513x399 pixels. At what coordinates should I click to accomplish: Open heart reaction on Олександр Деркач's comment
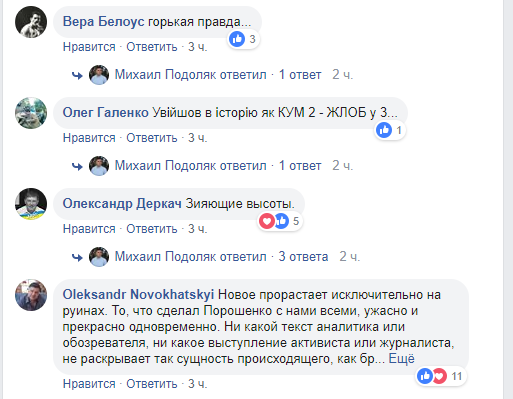click(x=266, y=221)
